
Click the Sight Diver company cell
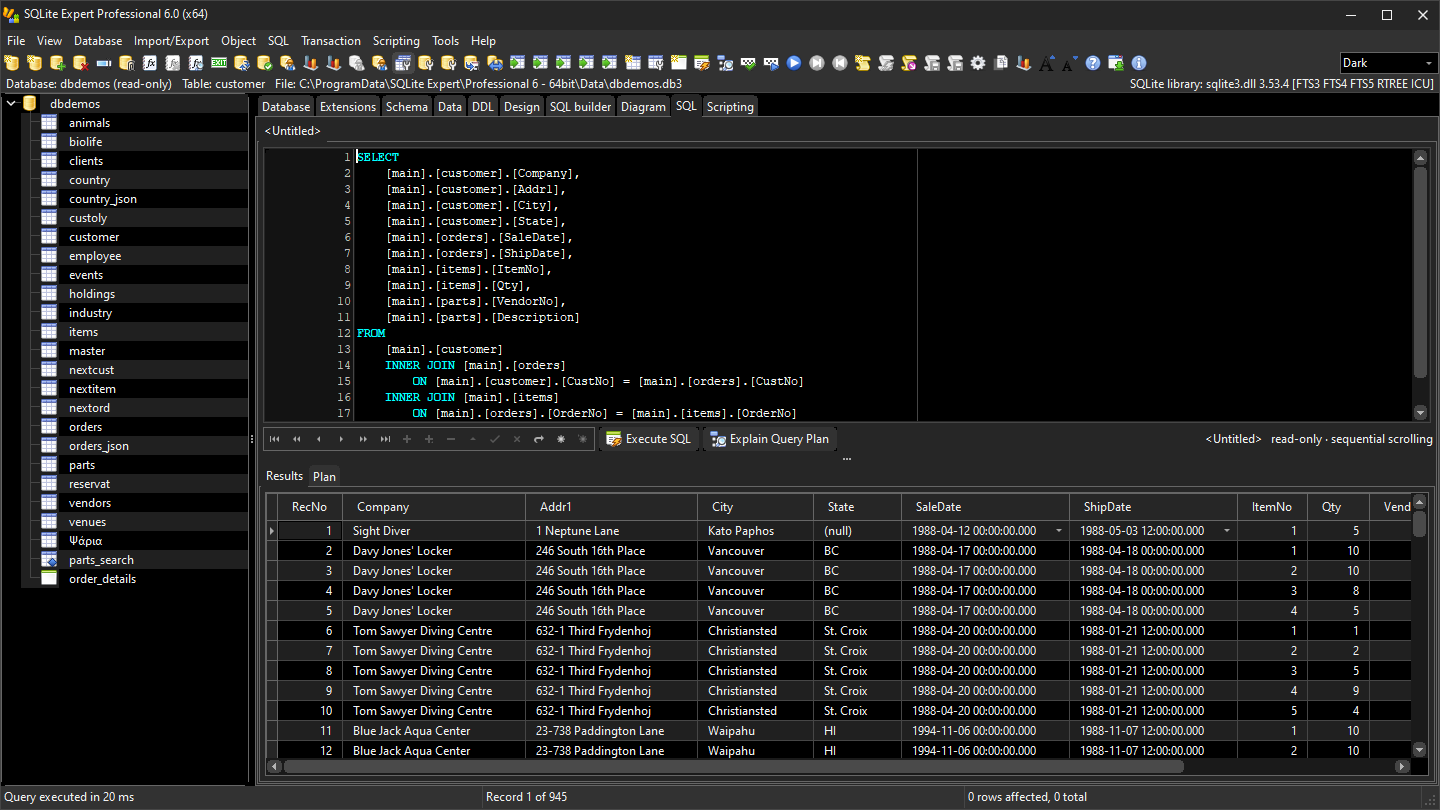(434, 531)
